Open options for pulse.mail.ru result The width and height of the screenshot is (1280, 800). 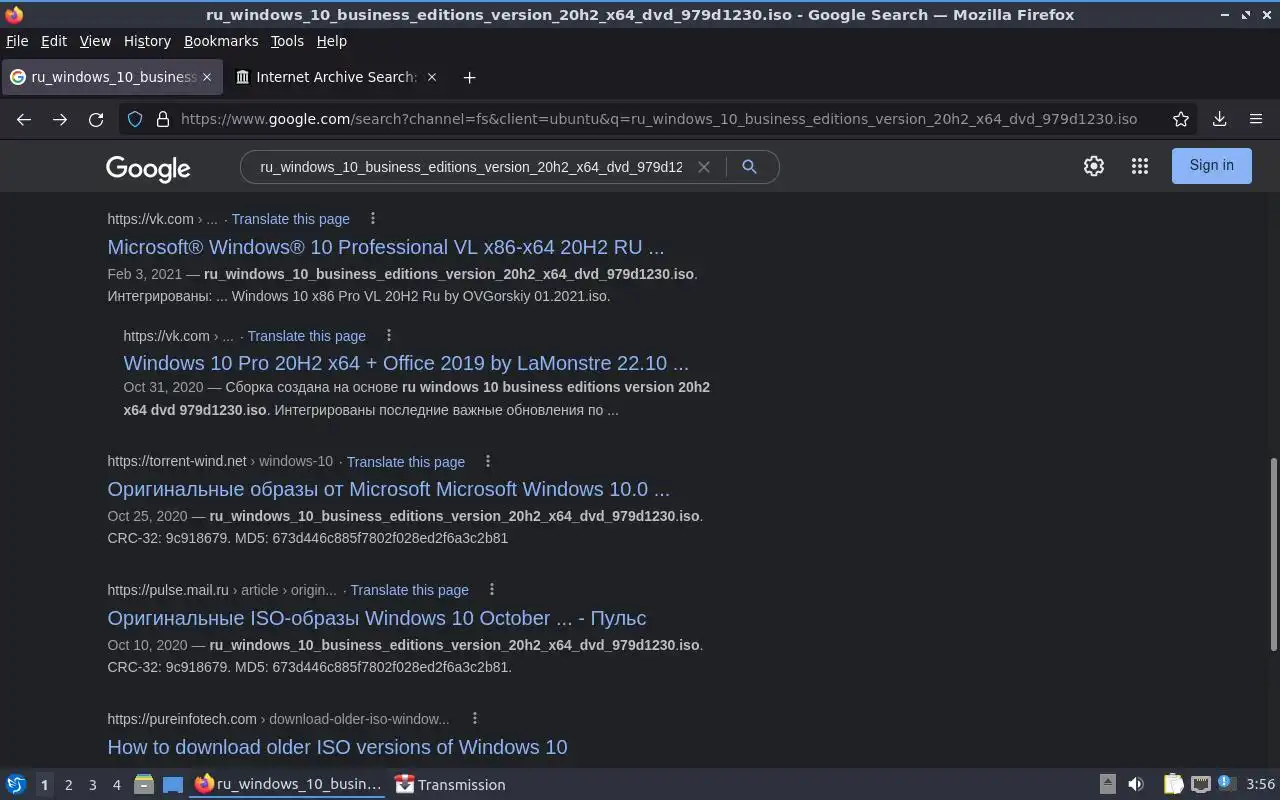[492, 589]
